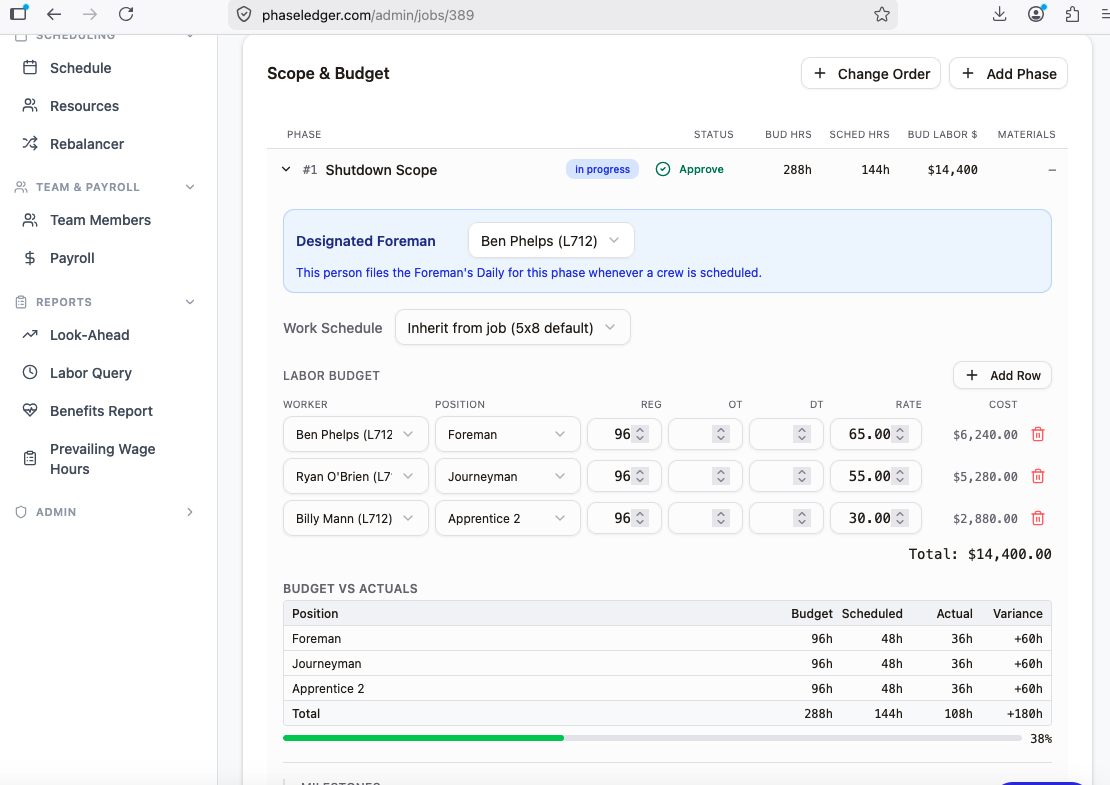1110x785 pixels.
Task: Open the Ryan O'Brien worker dropdown
Action: pyautogui.click(x=355, y=476)
